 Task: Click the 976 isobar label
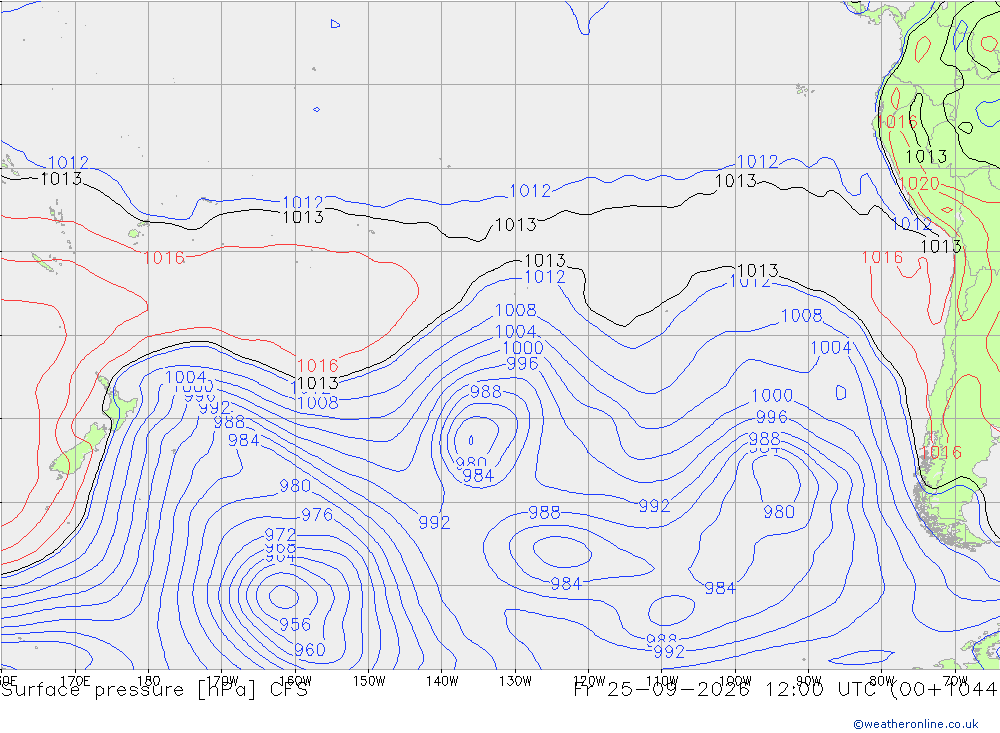[x=317, y=514]
